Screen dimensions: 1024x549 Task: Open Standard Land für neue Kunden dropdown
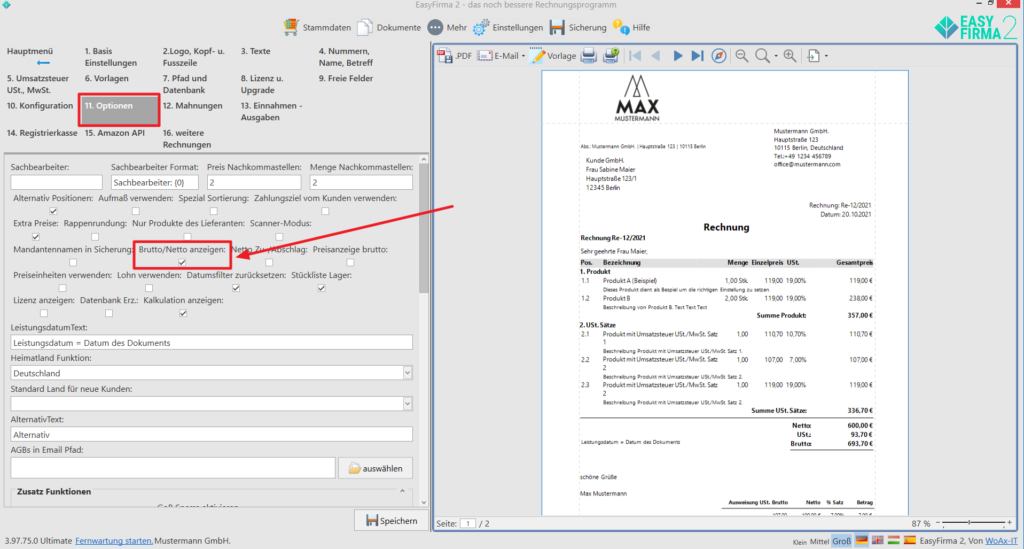(407, 403)
